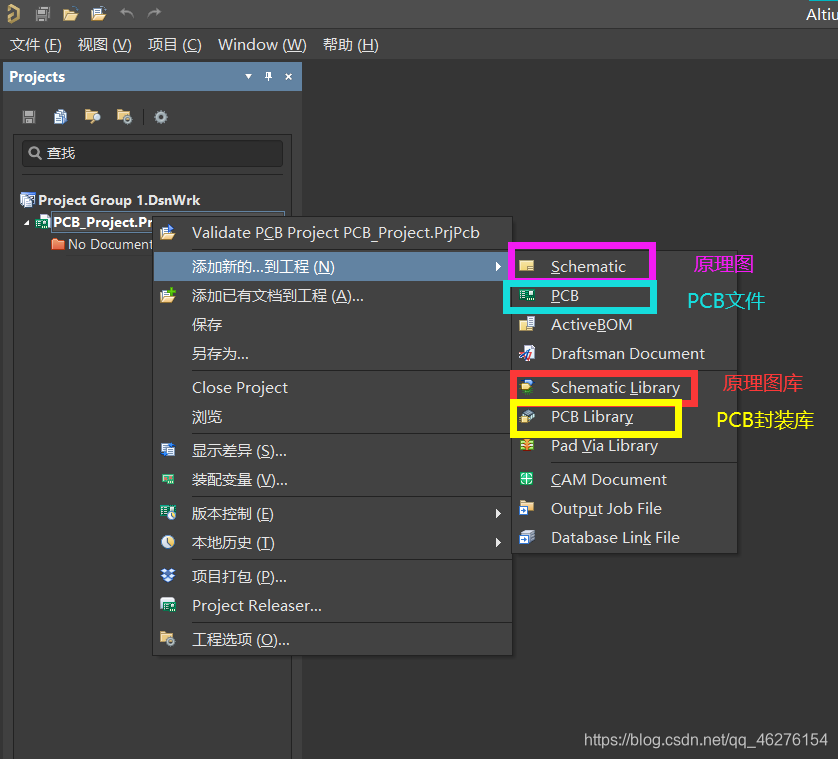Click the save all icon in title bar

pos(42,13)
